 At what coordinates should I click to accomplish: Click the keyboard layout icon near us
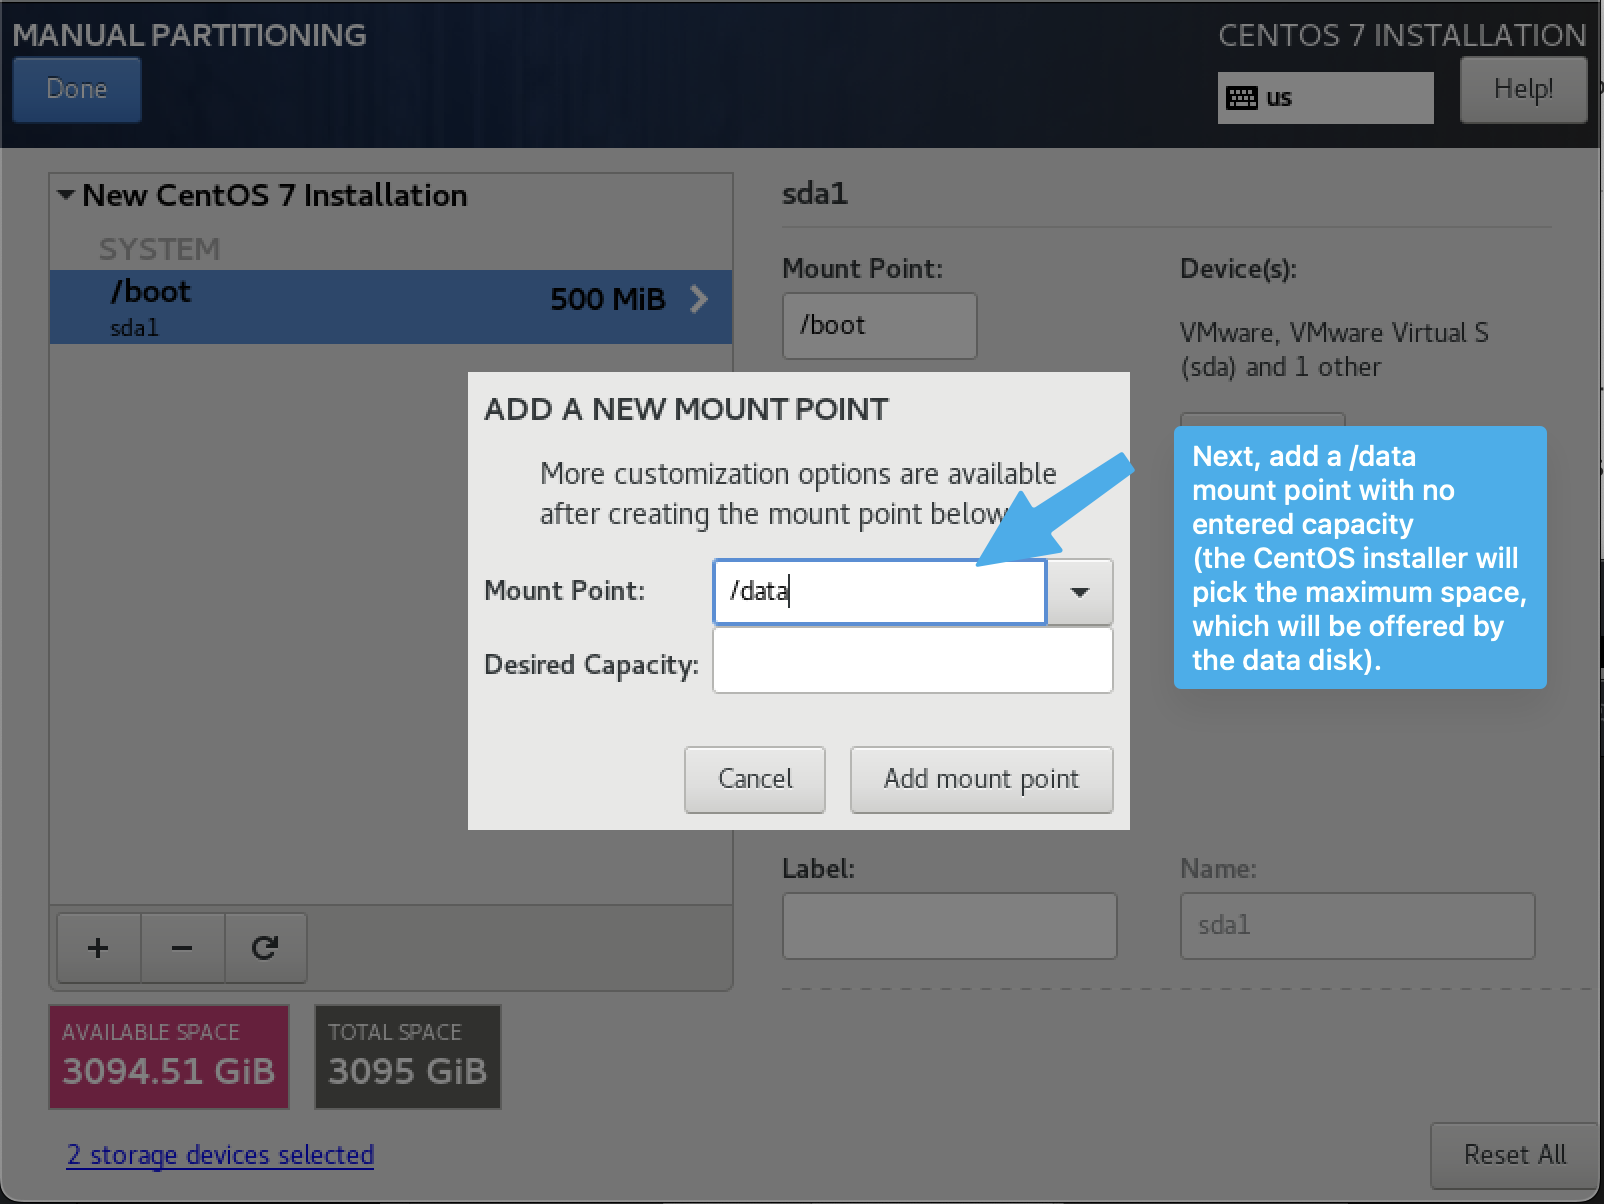[x=1243, y=97]
